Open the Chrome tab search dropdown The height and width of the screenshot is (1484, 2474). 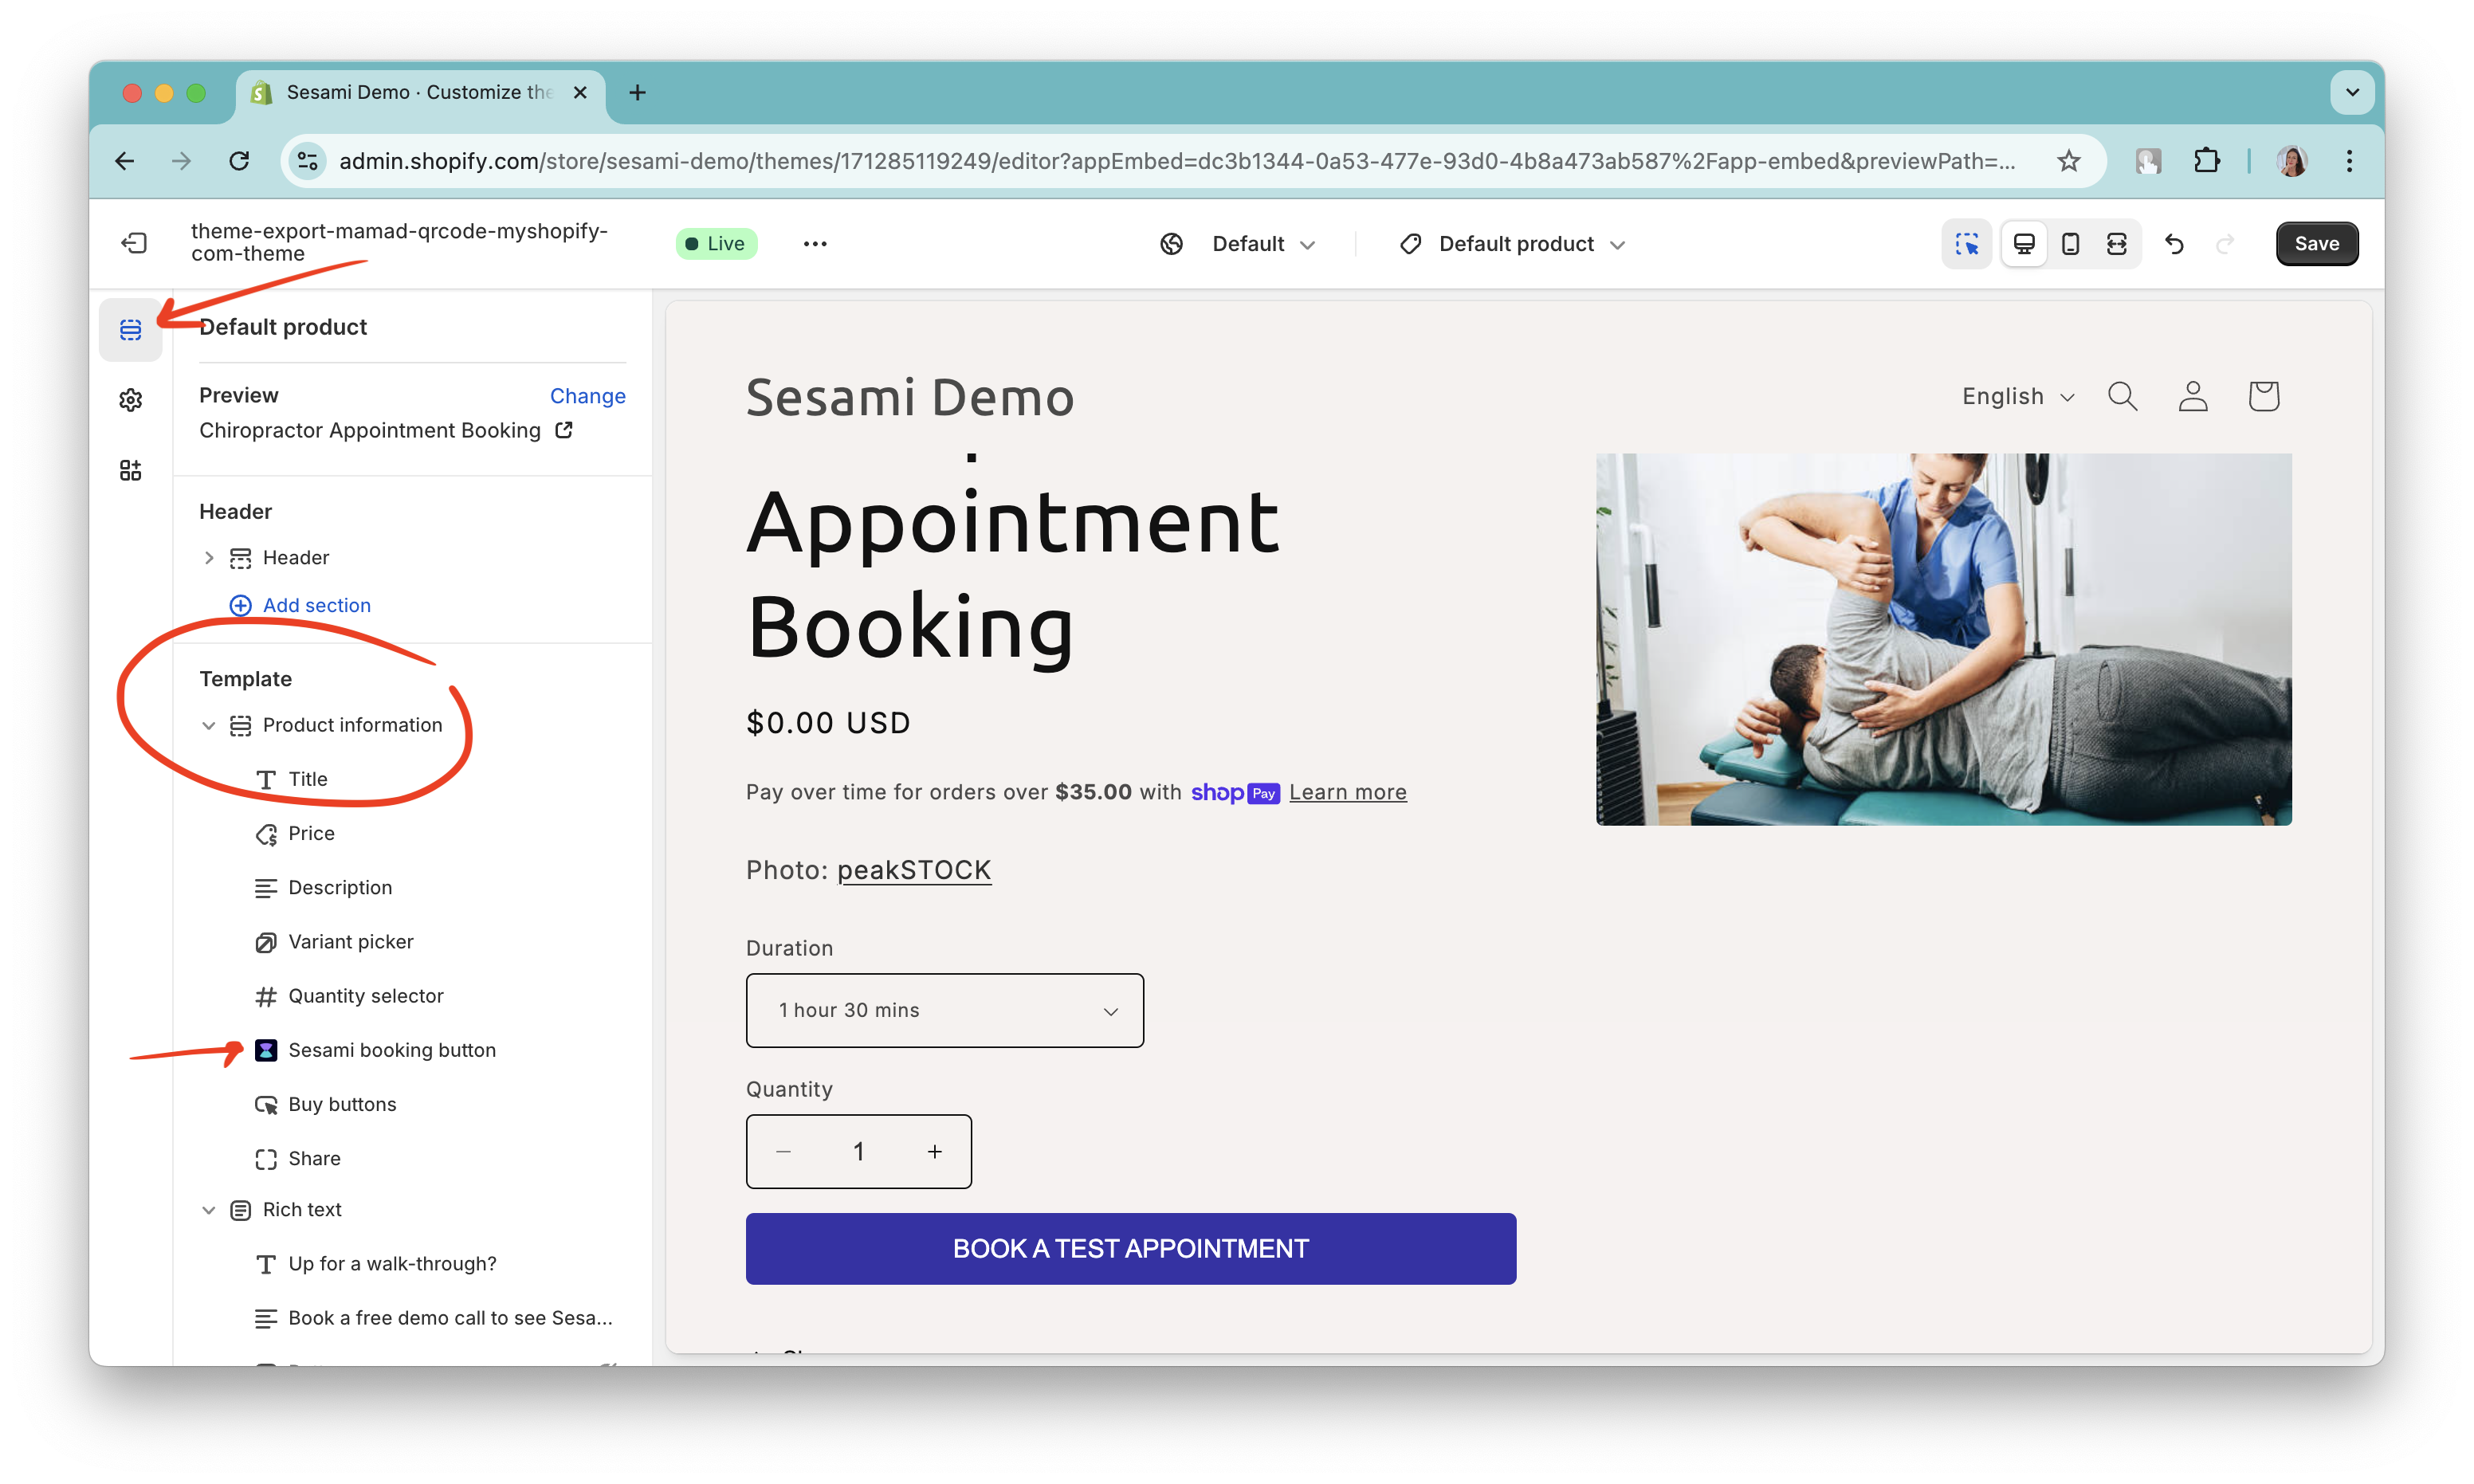click(x=2351, y=93)
